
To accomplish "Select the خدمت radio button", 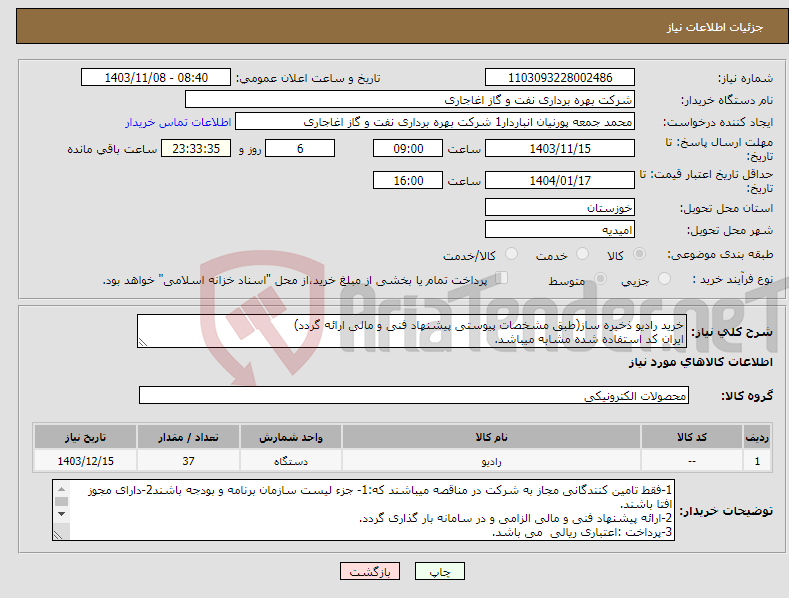I will pyautogui.click(x=583, y=254).
